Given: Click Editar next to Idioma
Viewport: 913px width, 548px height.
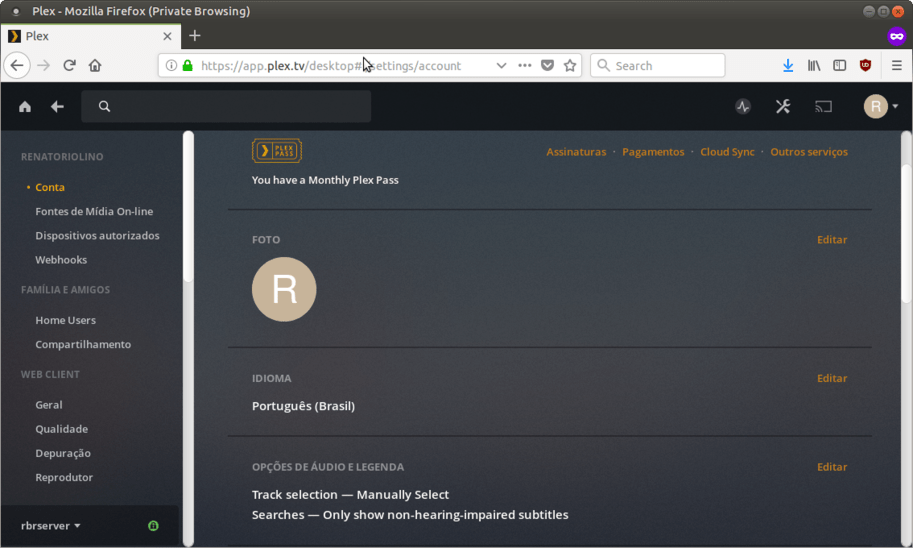Looking at the screenshot, I should coord(832,379).
